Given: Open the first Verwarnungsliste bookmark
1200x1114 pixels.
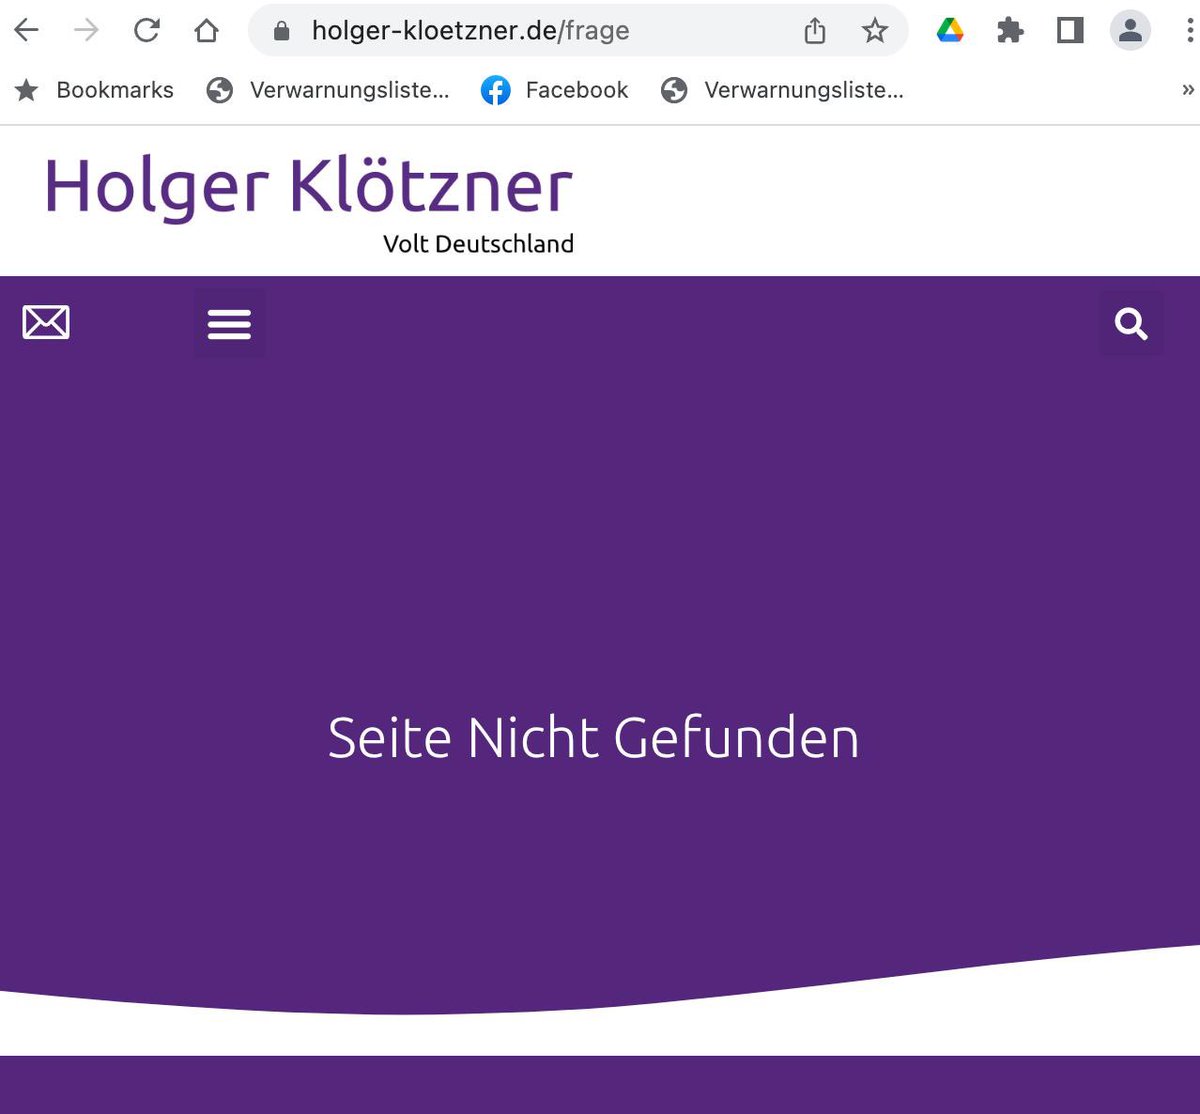Looking at the screenshot, I should click(x=328, y=90).
